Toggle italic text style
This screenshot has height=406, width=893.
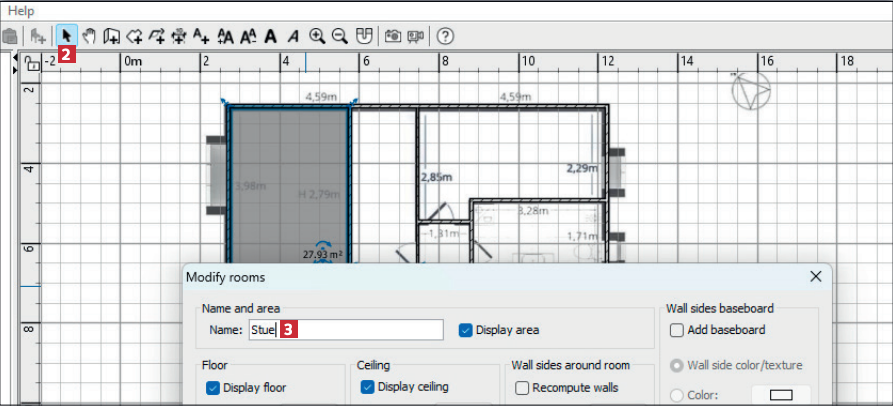point(293,36)
